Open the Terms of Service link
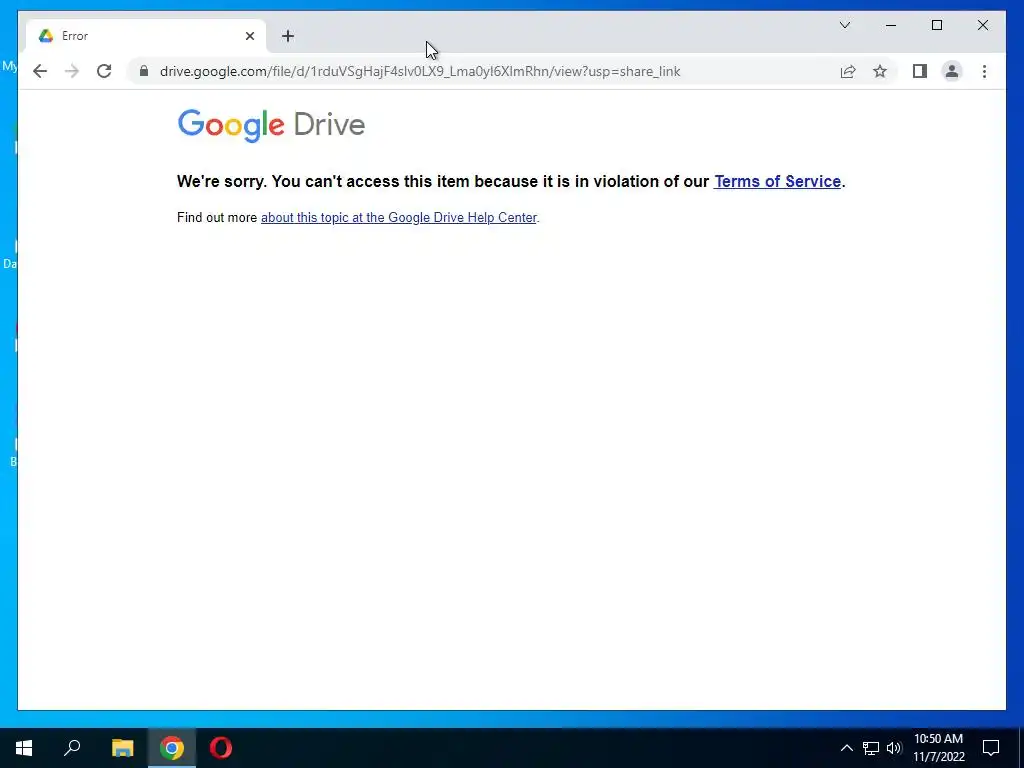 pyautogui.click(x=777, y=182)
